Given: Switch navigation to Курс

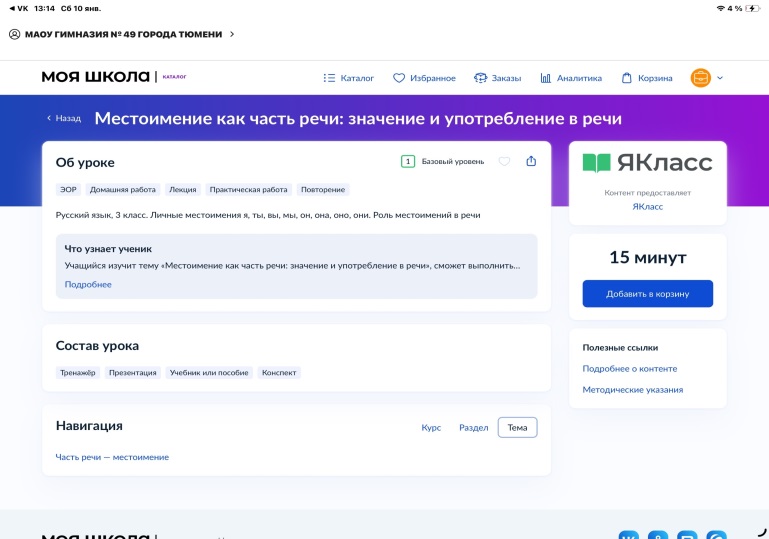Looking at the screenshot, I should click(x=431, y=428).
